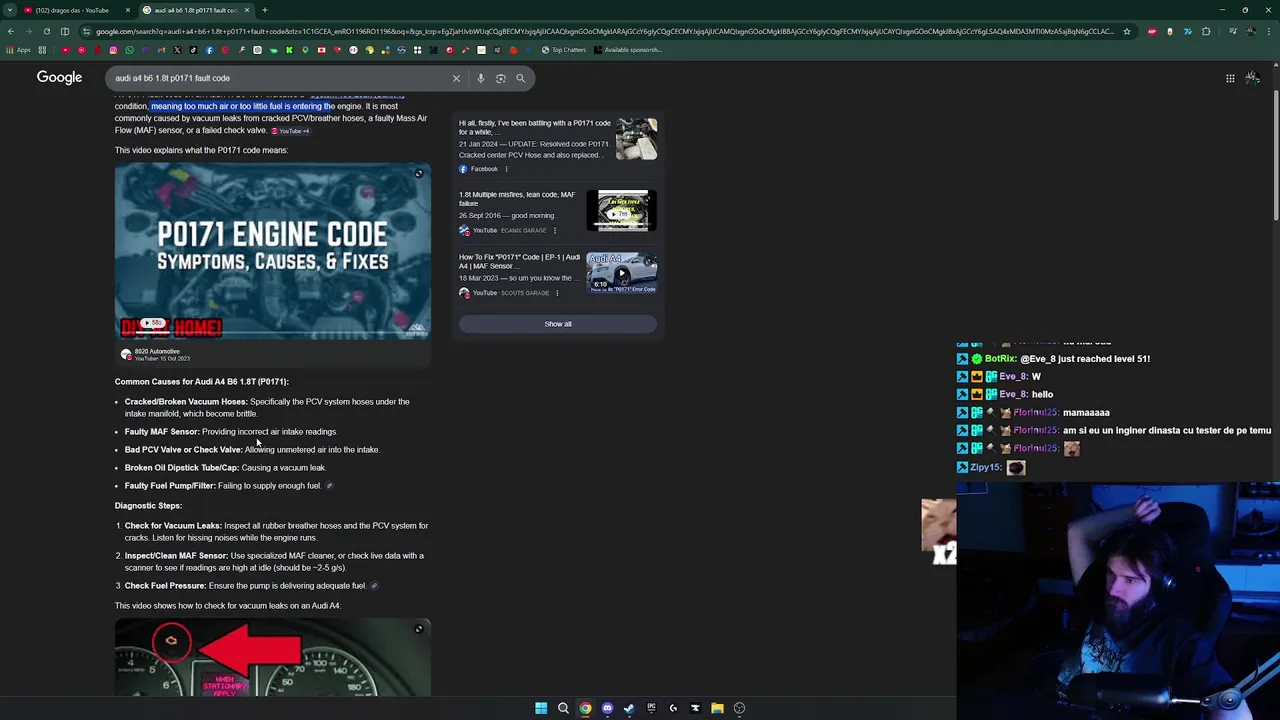
Task: Open the Google account avatar on page
Action: [x=1253, y=78]
